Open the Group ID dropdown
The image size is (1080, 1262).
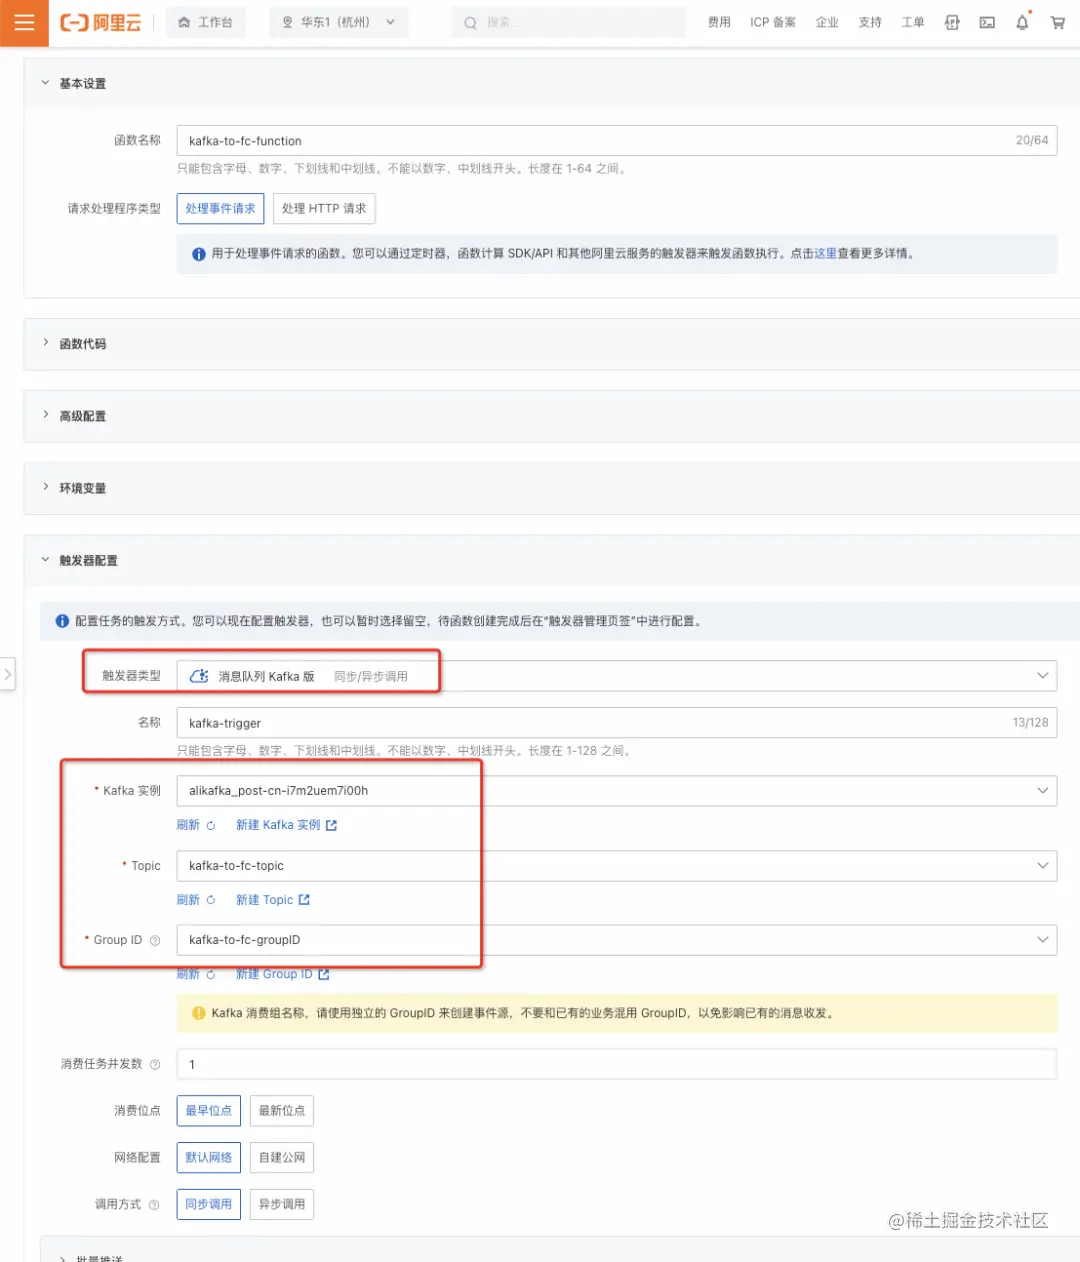pyautogui.click(x=616, y=940)
